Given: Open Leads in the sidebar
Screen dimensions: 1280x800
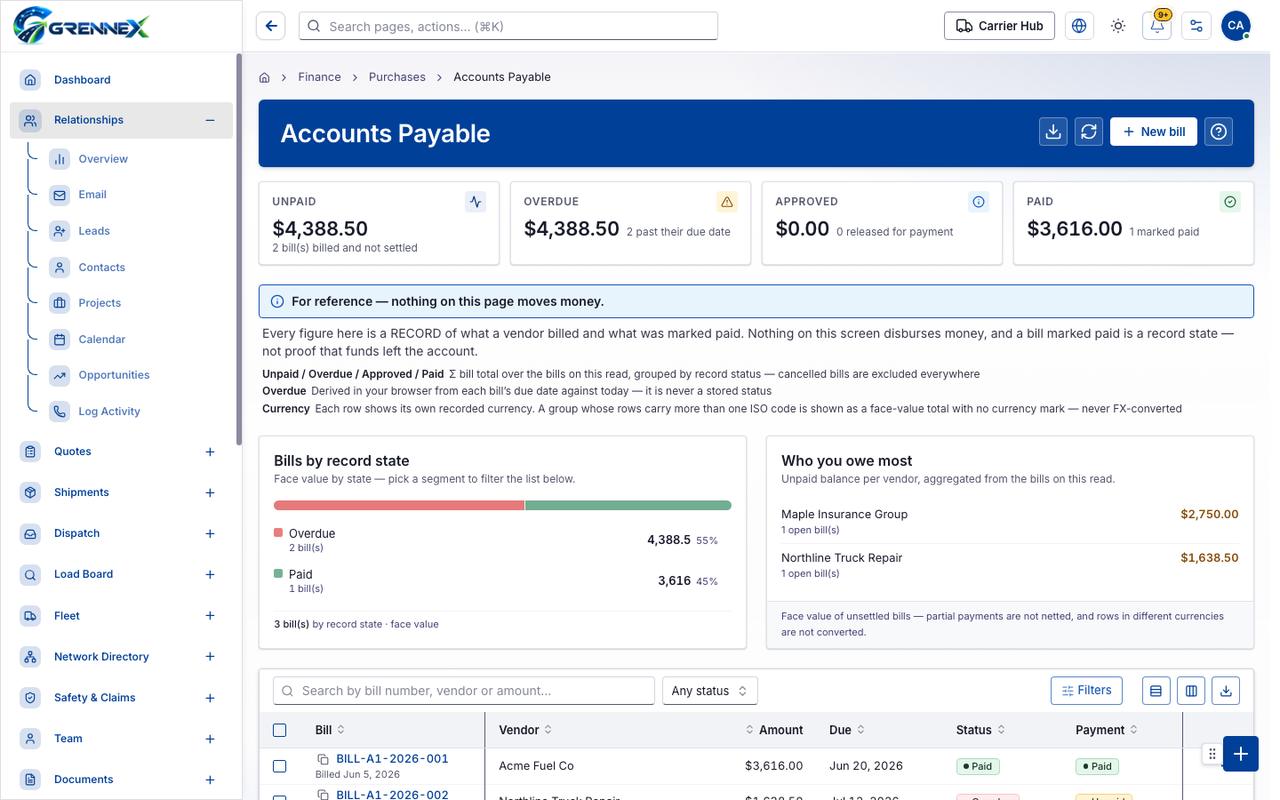Looking at the screenshot, I should pyautogui.click(x=94, y=231).
